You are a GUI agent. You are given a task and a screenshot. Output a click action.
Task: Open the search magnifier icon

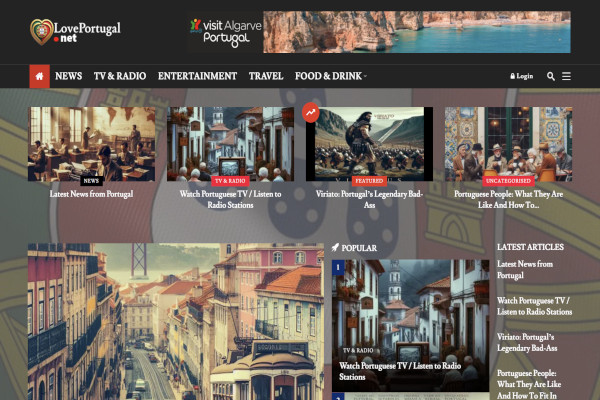[x=550, y=76]
